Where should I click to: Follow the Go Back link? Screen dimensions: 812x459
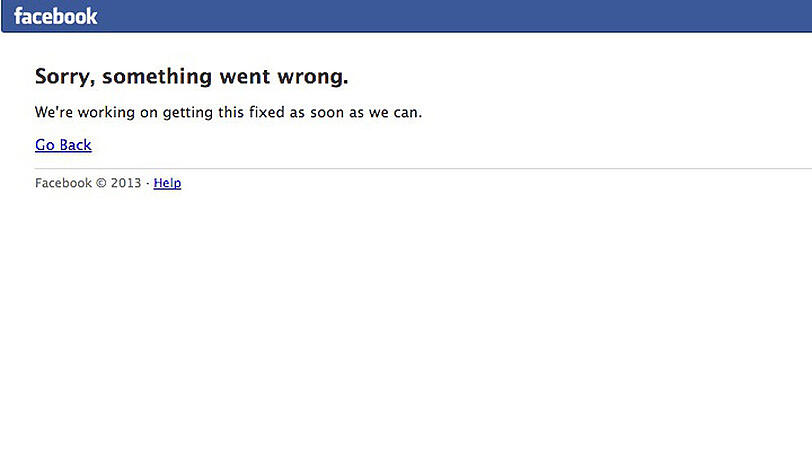pos(63,145)
